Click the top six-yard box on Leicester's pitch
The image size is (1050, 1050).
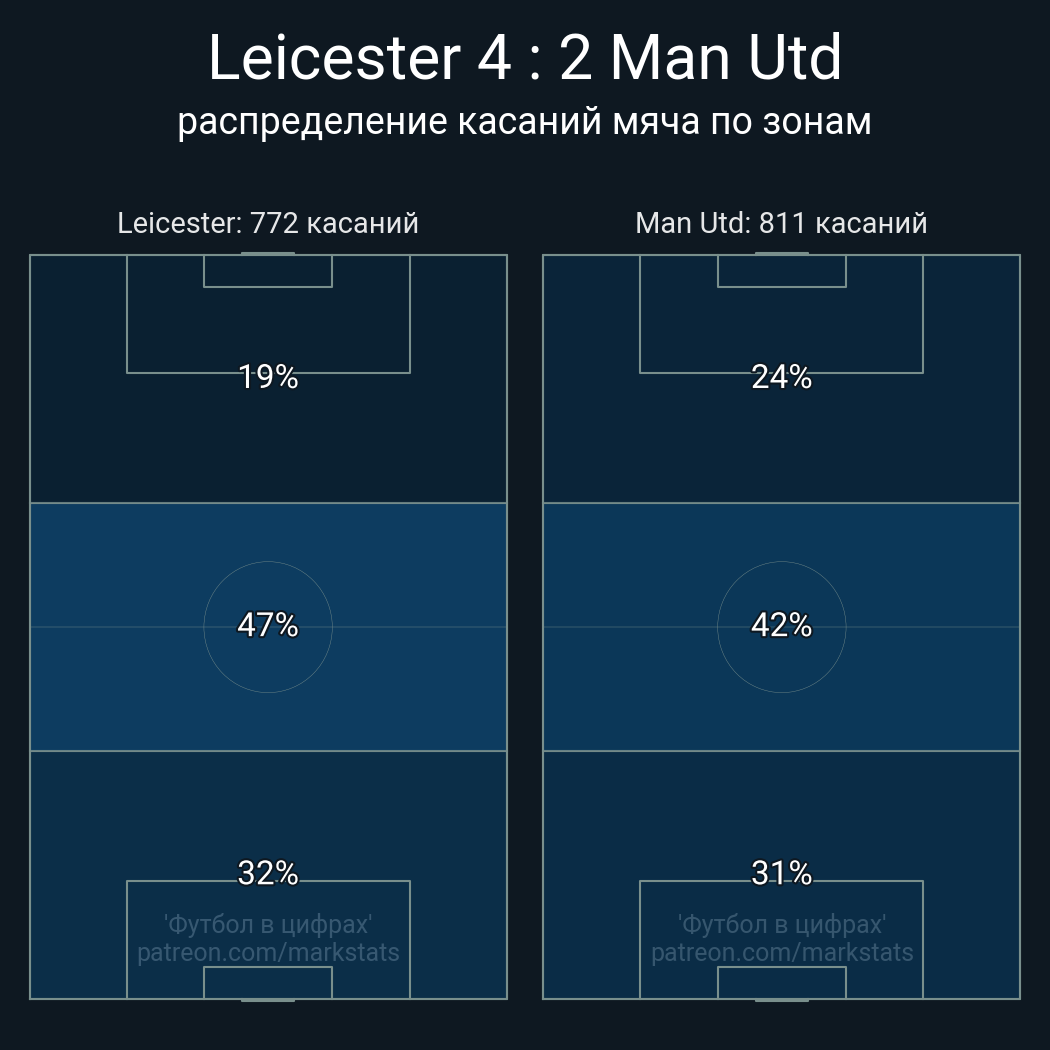pyautogui.click(x=268, y=271)
